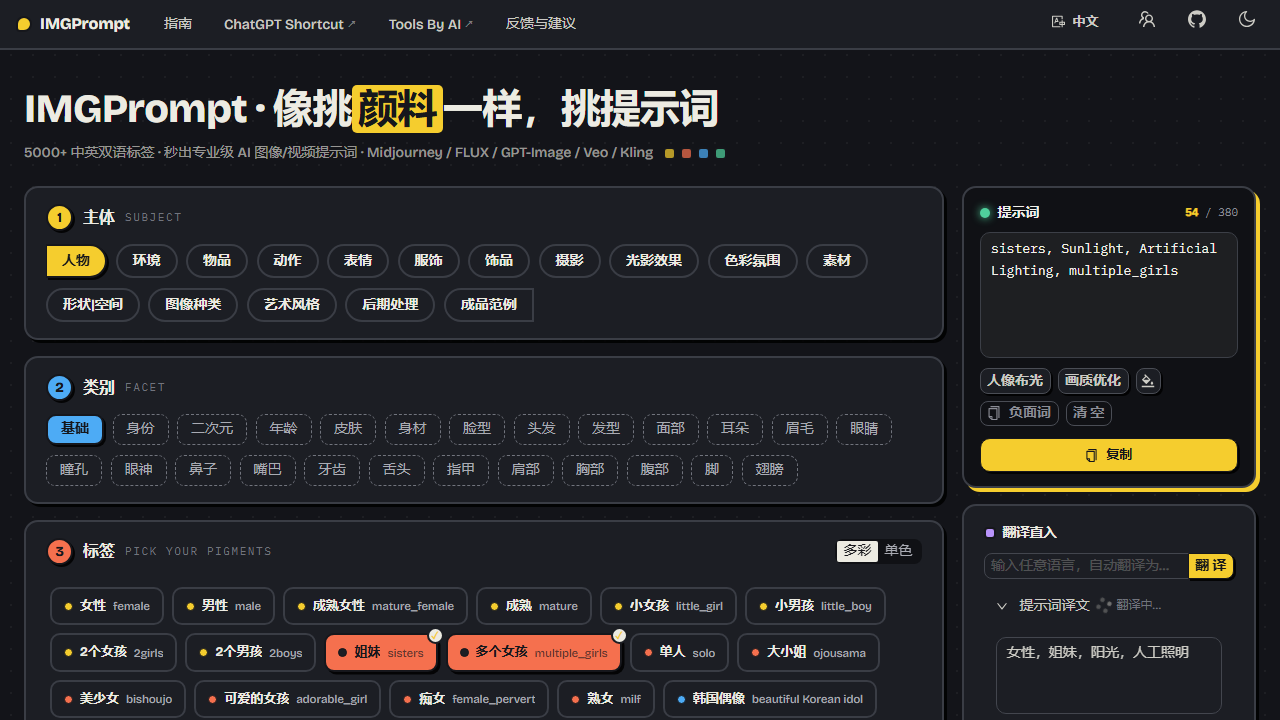Click the yellow 复制 copy button
The height and width of the screenshot is (720, 1280).
tap(1109, 455)
